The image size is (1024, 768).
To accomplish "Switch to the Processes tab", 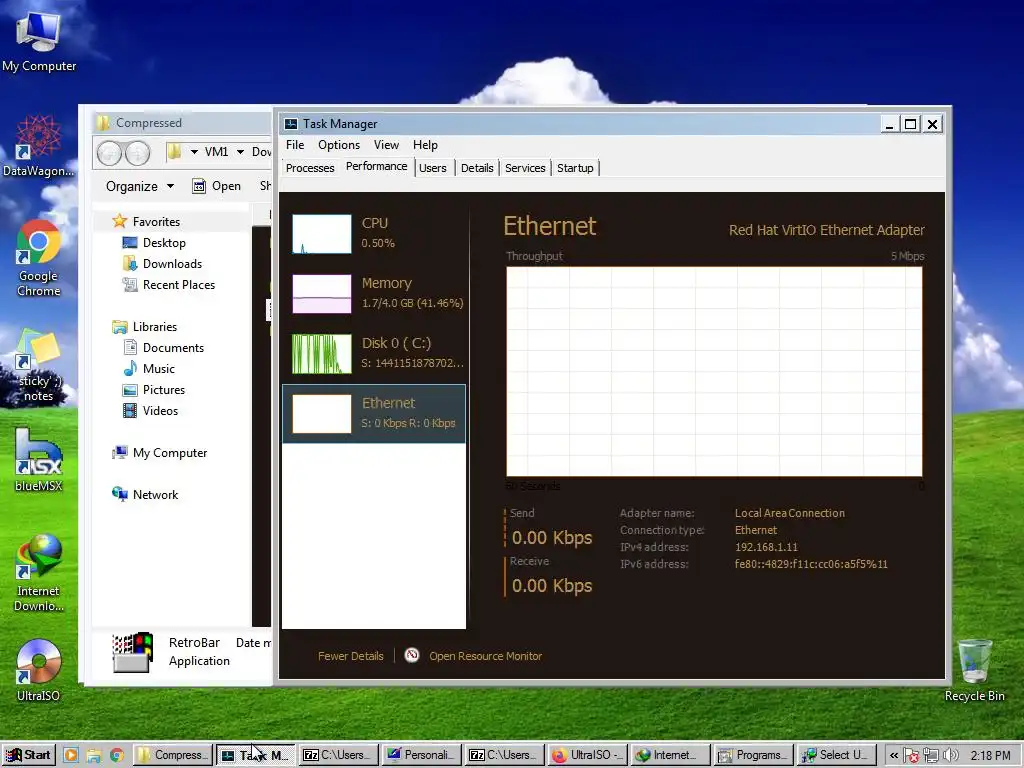I will tap(310, 168).
